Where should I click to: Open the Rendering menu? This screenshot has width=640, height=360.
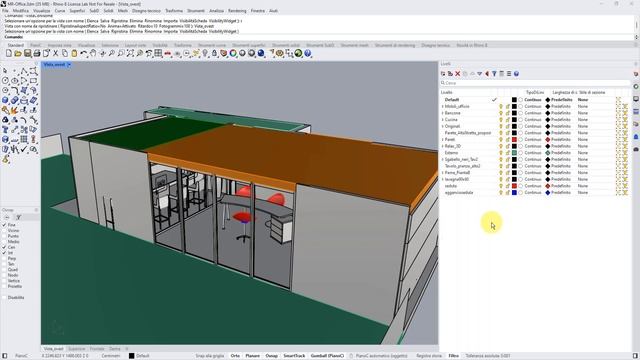pyautogui.click(x=237, y=11)
